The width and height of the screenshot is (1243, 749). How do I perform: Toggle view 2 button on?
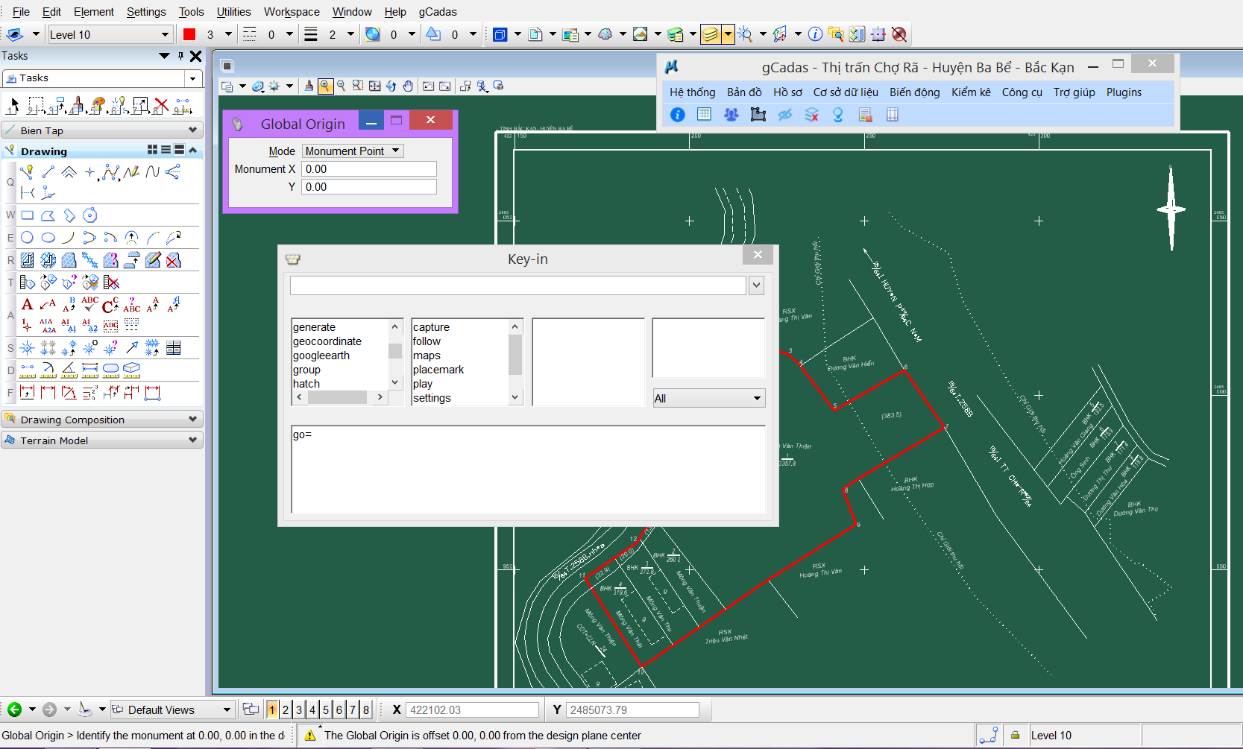(286, 710)
